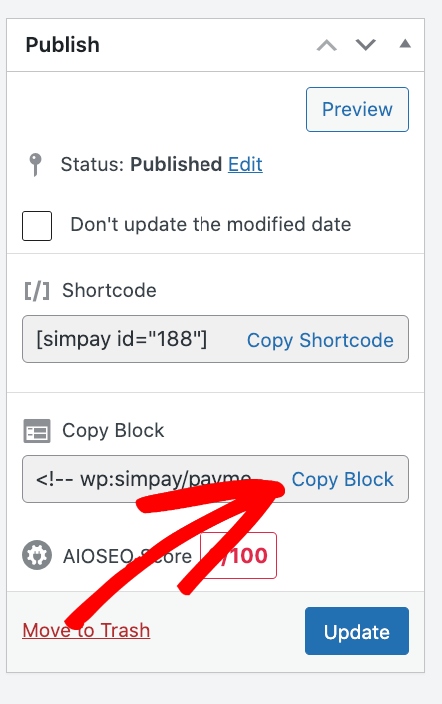Edit the Published status
This screenshot has width=442, height=704.
pyautogui.click(x=245, y=164)
